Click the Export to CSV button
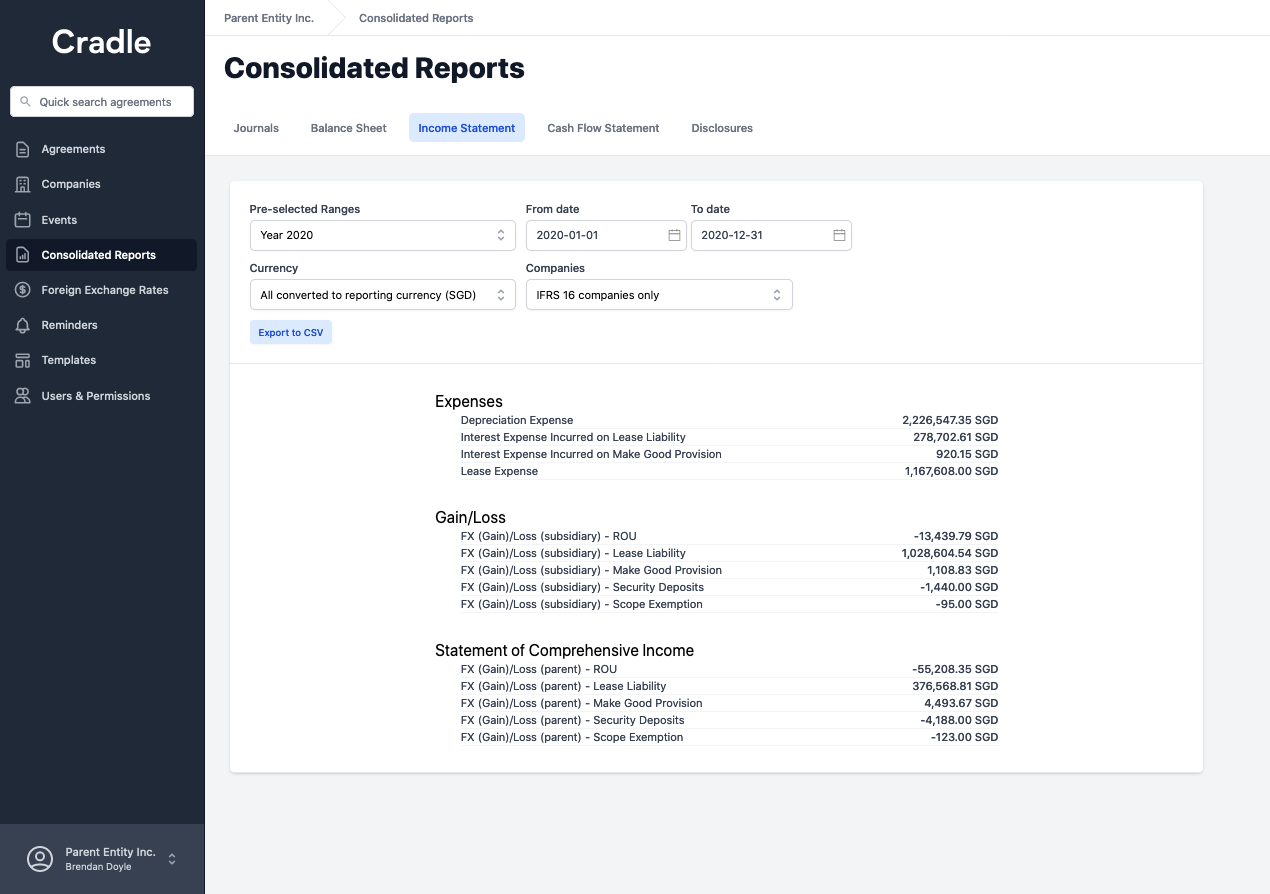The width and height of the screenshot is (1270, 894). coord(291,333)
